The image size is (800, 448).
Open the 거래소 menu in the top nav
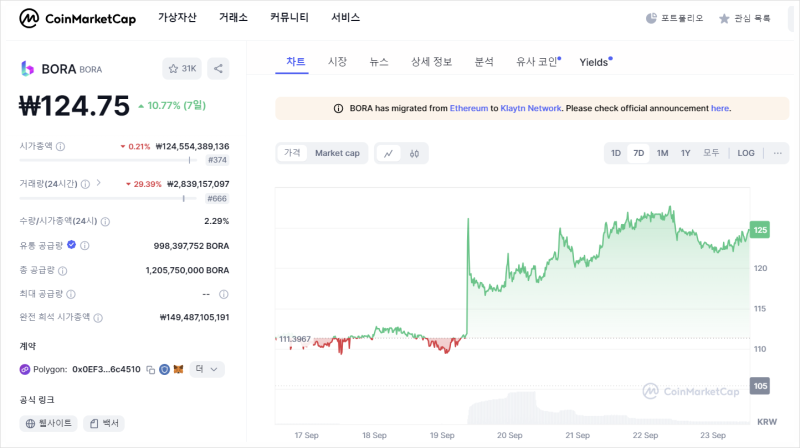click(233, 18)
